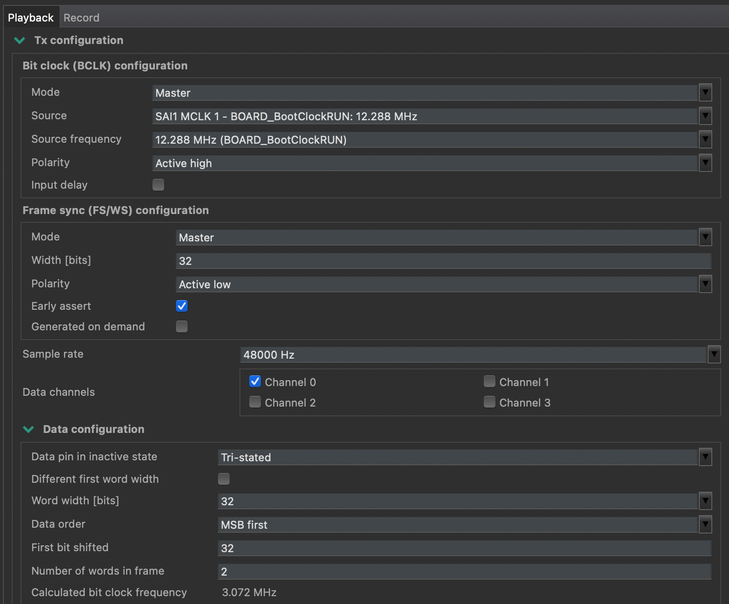Click the First bit shifted field

pos(464,548)
